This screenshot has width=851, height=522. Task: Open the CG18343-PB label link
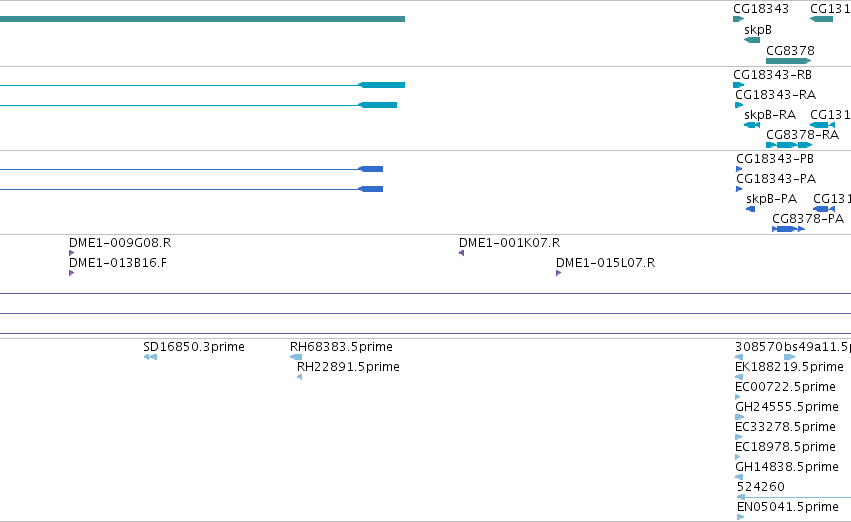tap(774, 159)
